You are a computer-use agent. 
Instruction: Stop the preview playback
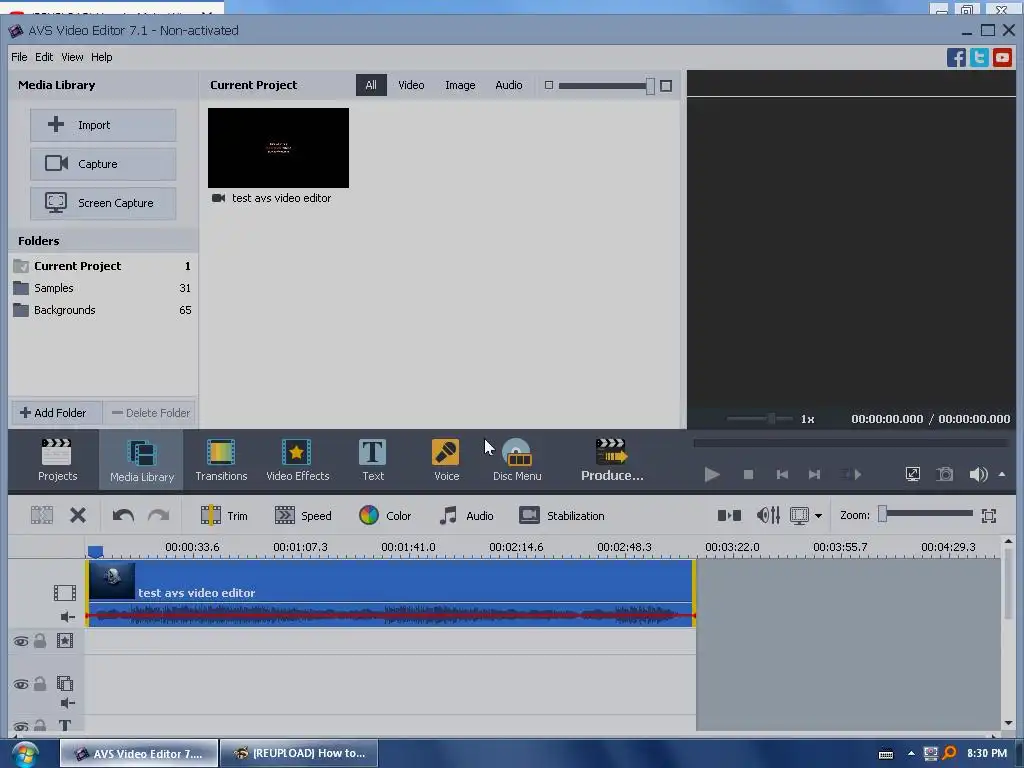point(748,474)
